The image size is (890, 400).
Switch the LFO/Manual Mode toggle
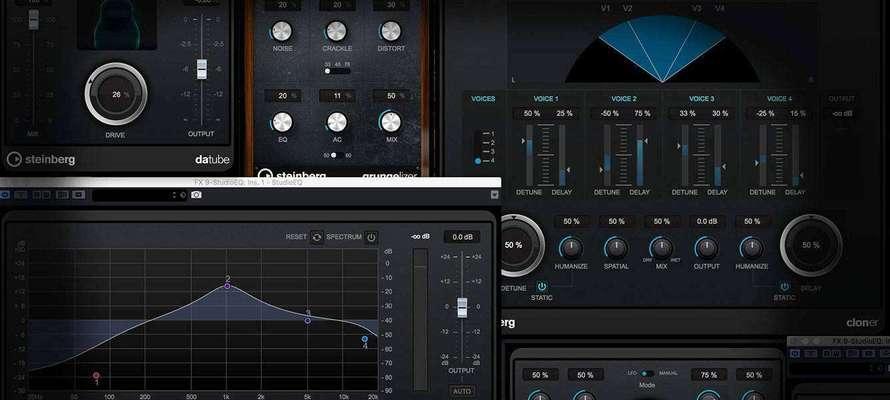(646, 373)
